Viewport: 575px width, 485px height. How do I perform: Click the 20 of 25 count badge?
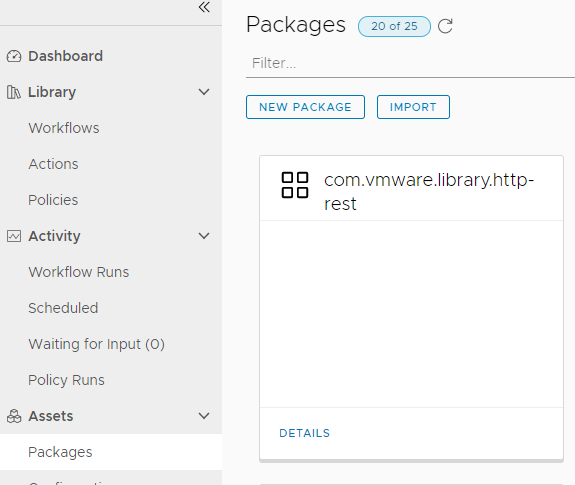point(394,26)
